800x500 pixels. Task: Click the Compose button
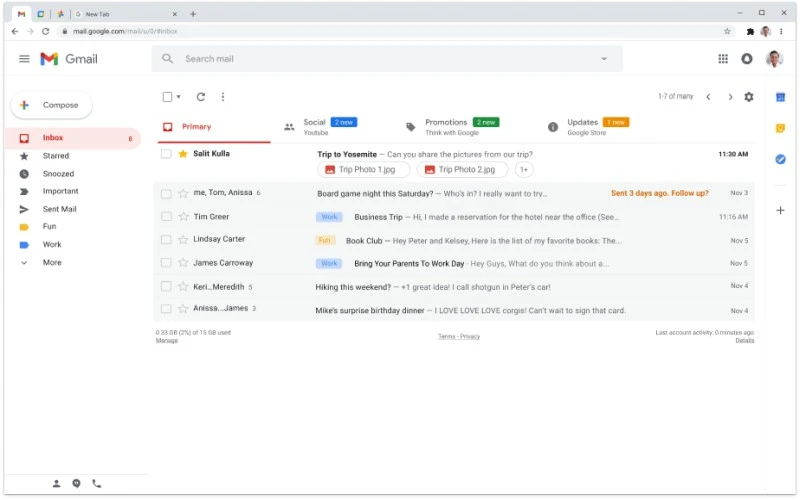(51, 105)
